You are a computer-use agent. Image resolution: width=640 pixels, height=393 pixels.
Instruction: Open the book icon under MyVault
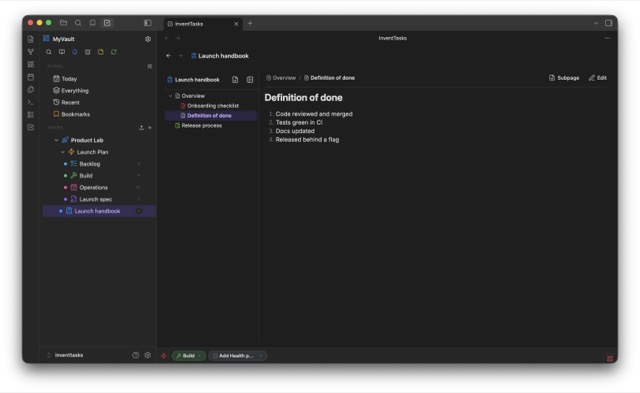62,52
